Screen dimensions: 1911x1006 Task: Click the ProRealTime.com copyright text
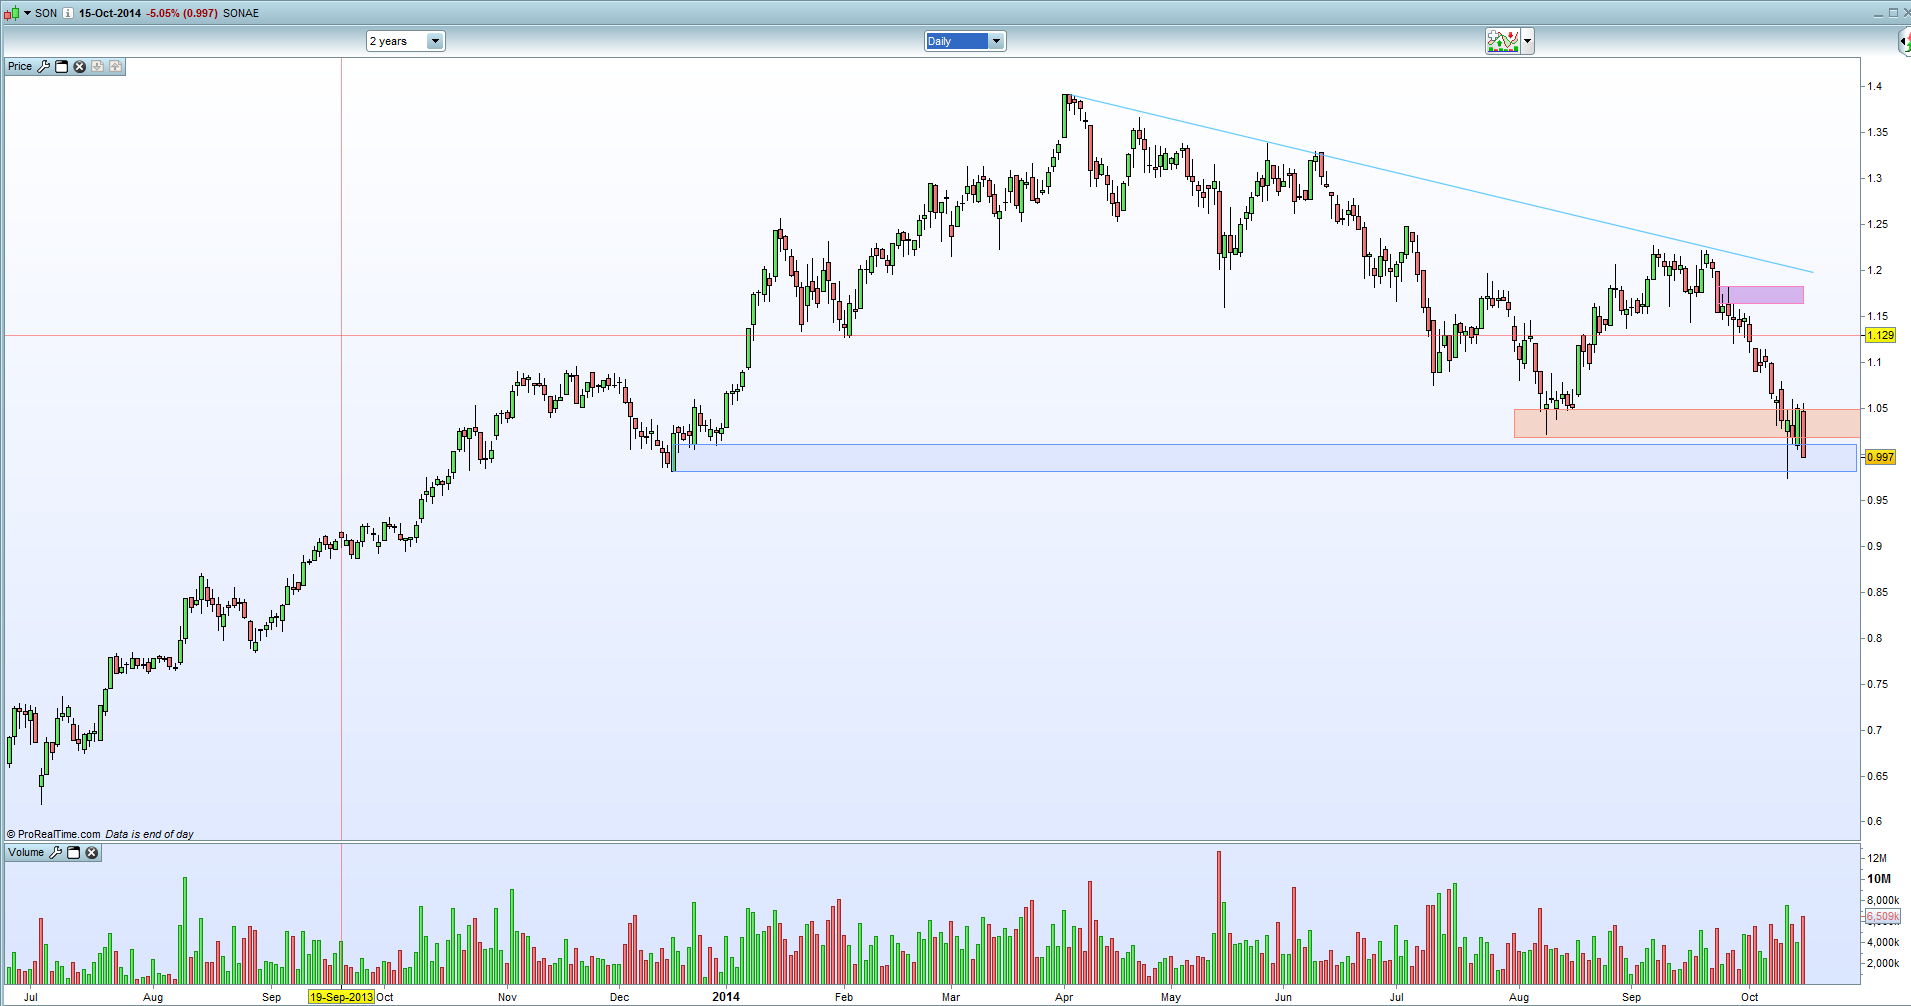[x=59, y=834]
